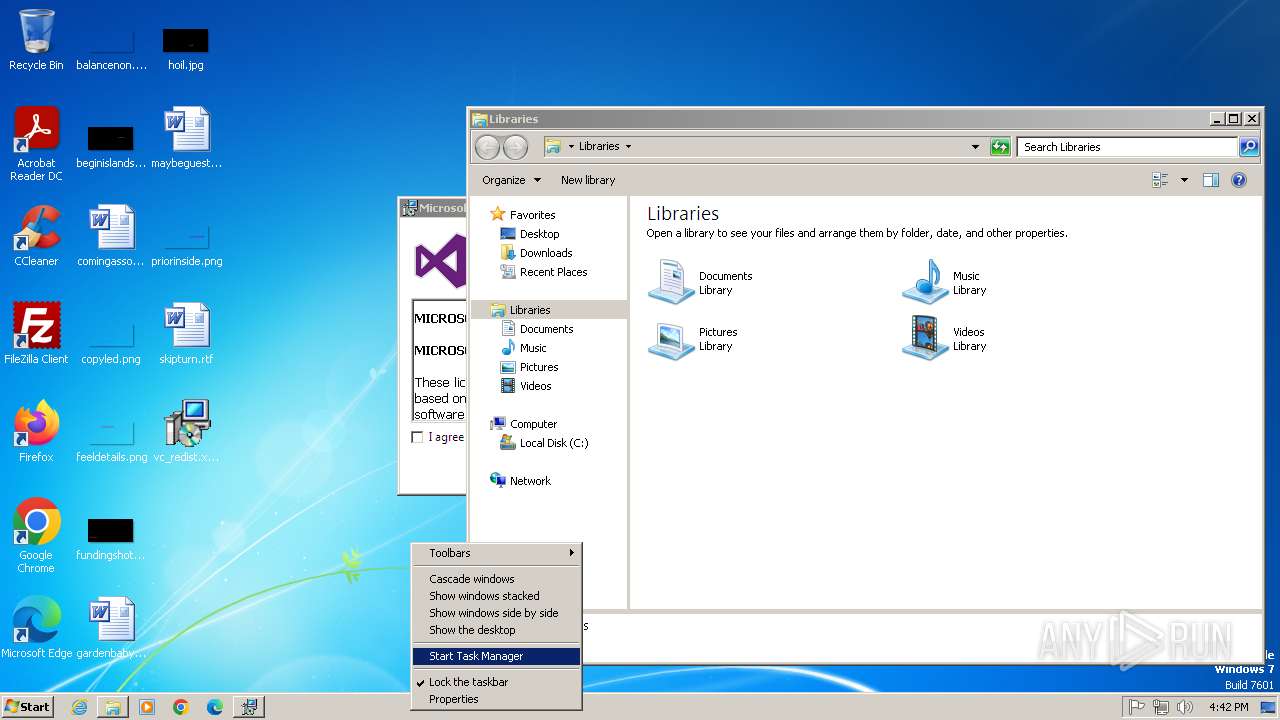Open Videos Library in main pane
The width and height of the screenshot is (1280, 720).
click(945, 338)
